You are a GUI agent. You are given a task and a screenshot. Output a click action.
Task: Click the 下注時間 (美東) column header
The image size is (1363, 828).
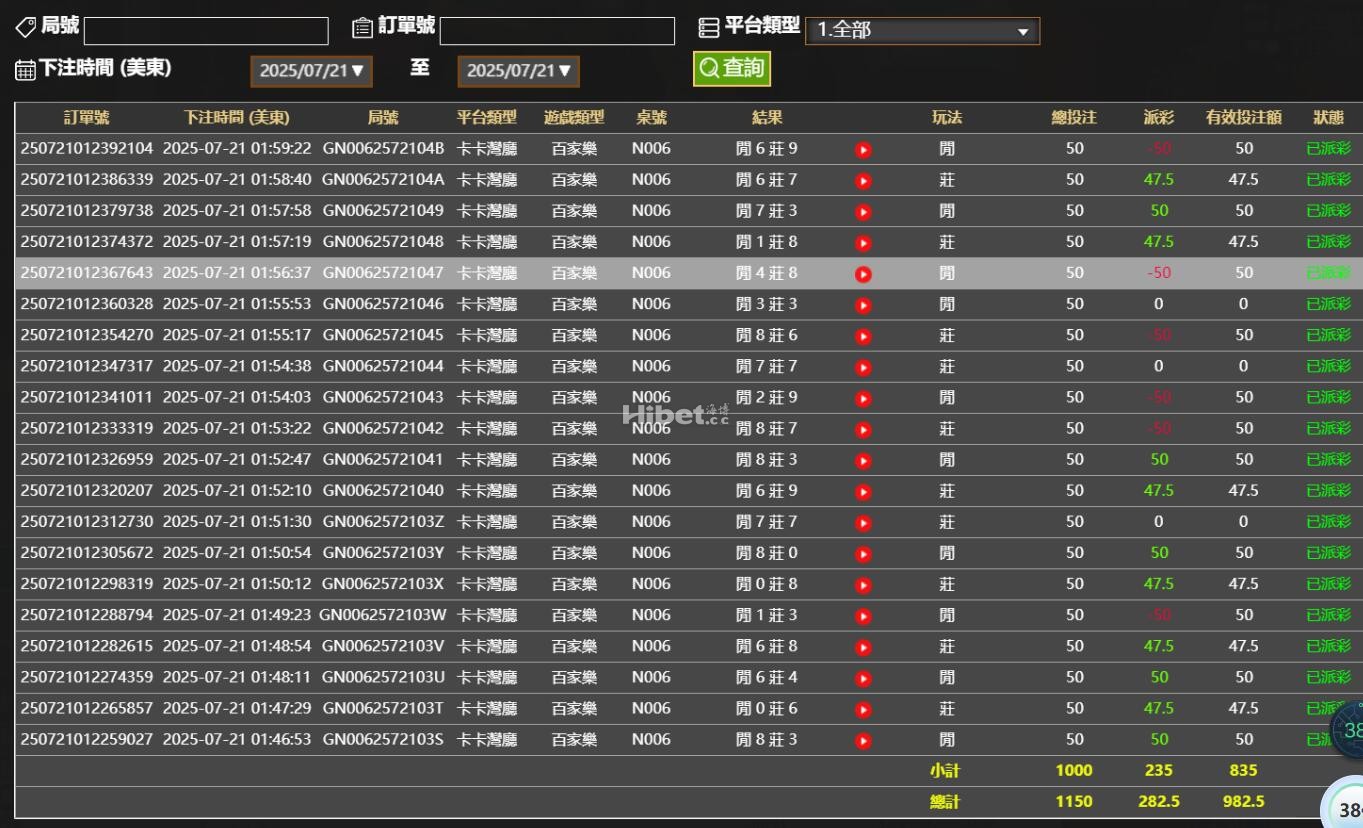tap(236, 118)
